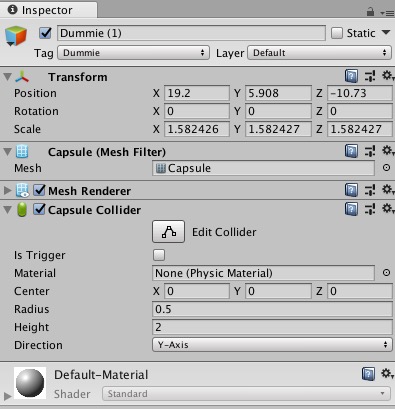Viewport: 395px width, 409px height.
Task: Click Position X field
Action: coord(197,93)
